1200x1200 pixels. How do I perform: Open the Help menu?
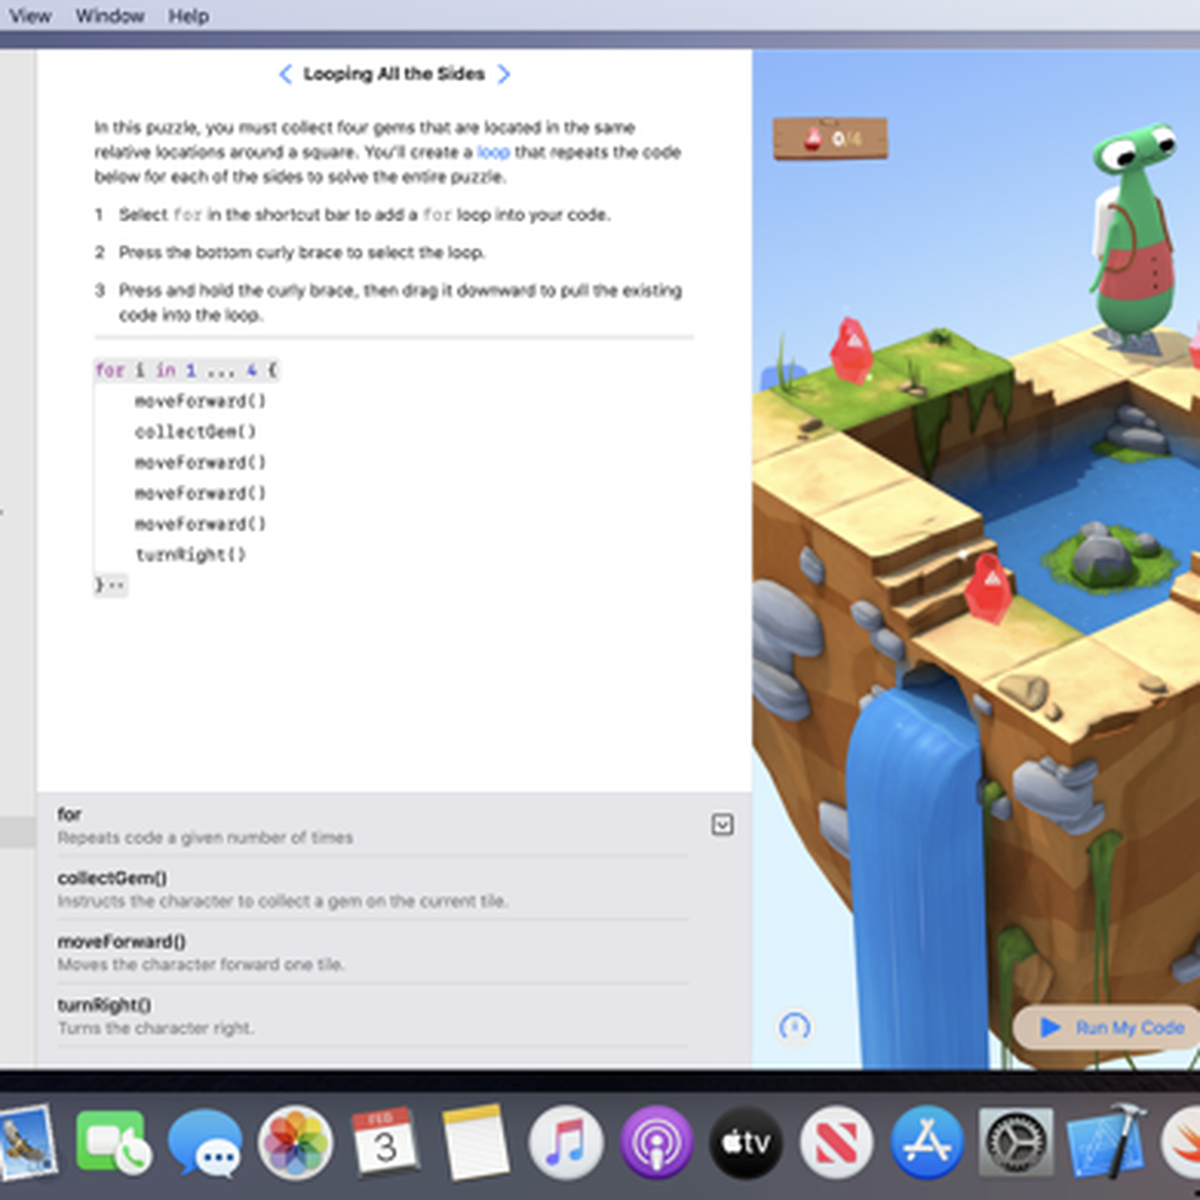coord(188,16)
